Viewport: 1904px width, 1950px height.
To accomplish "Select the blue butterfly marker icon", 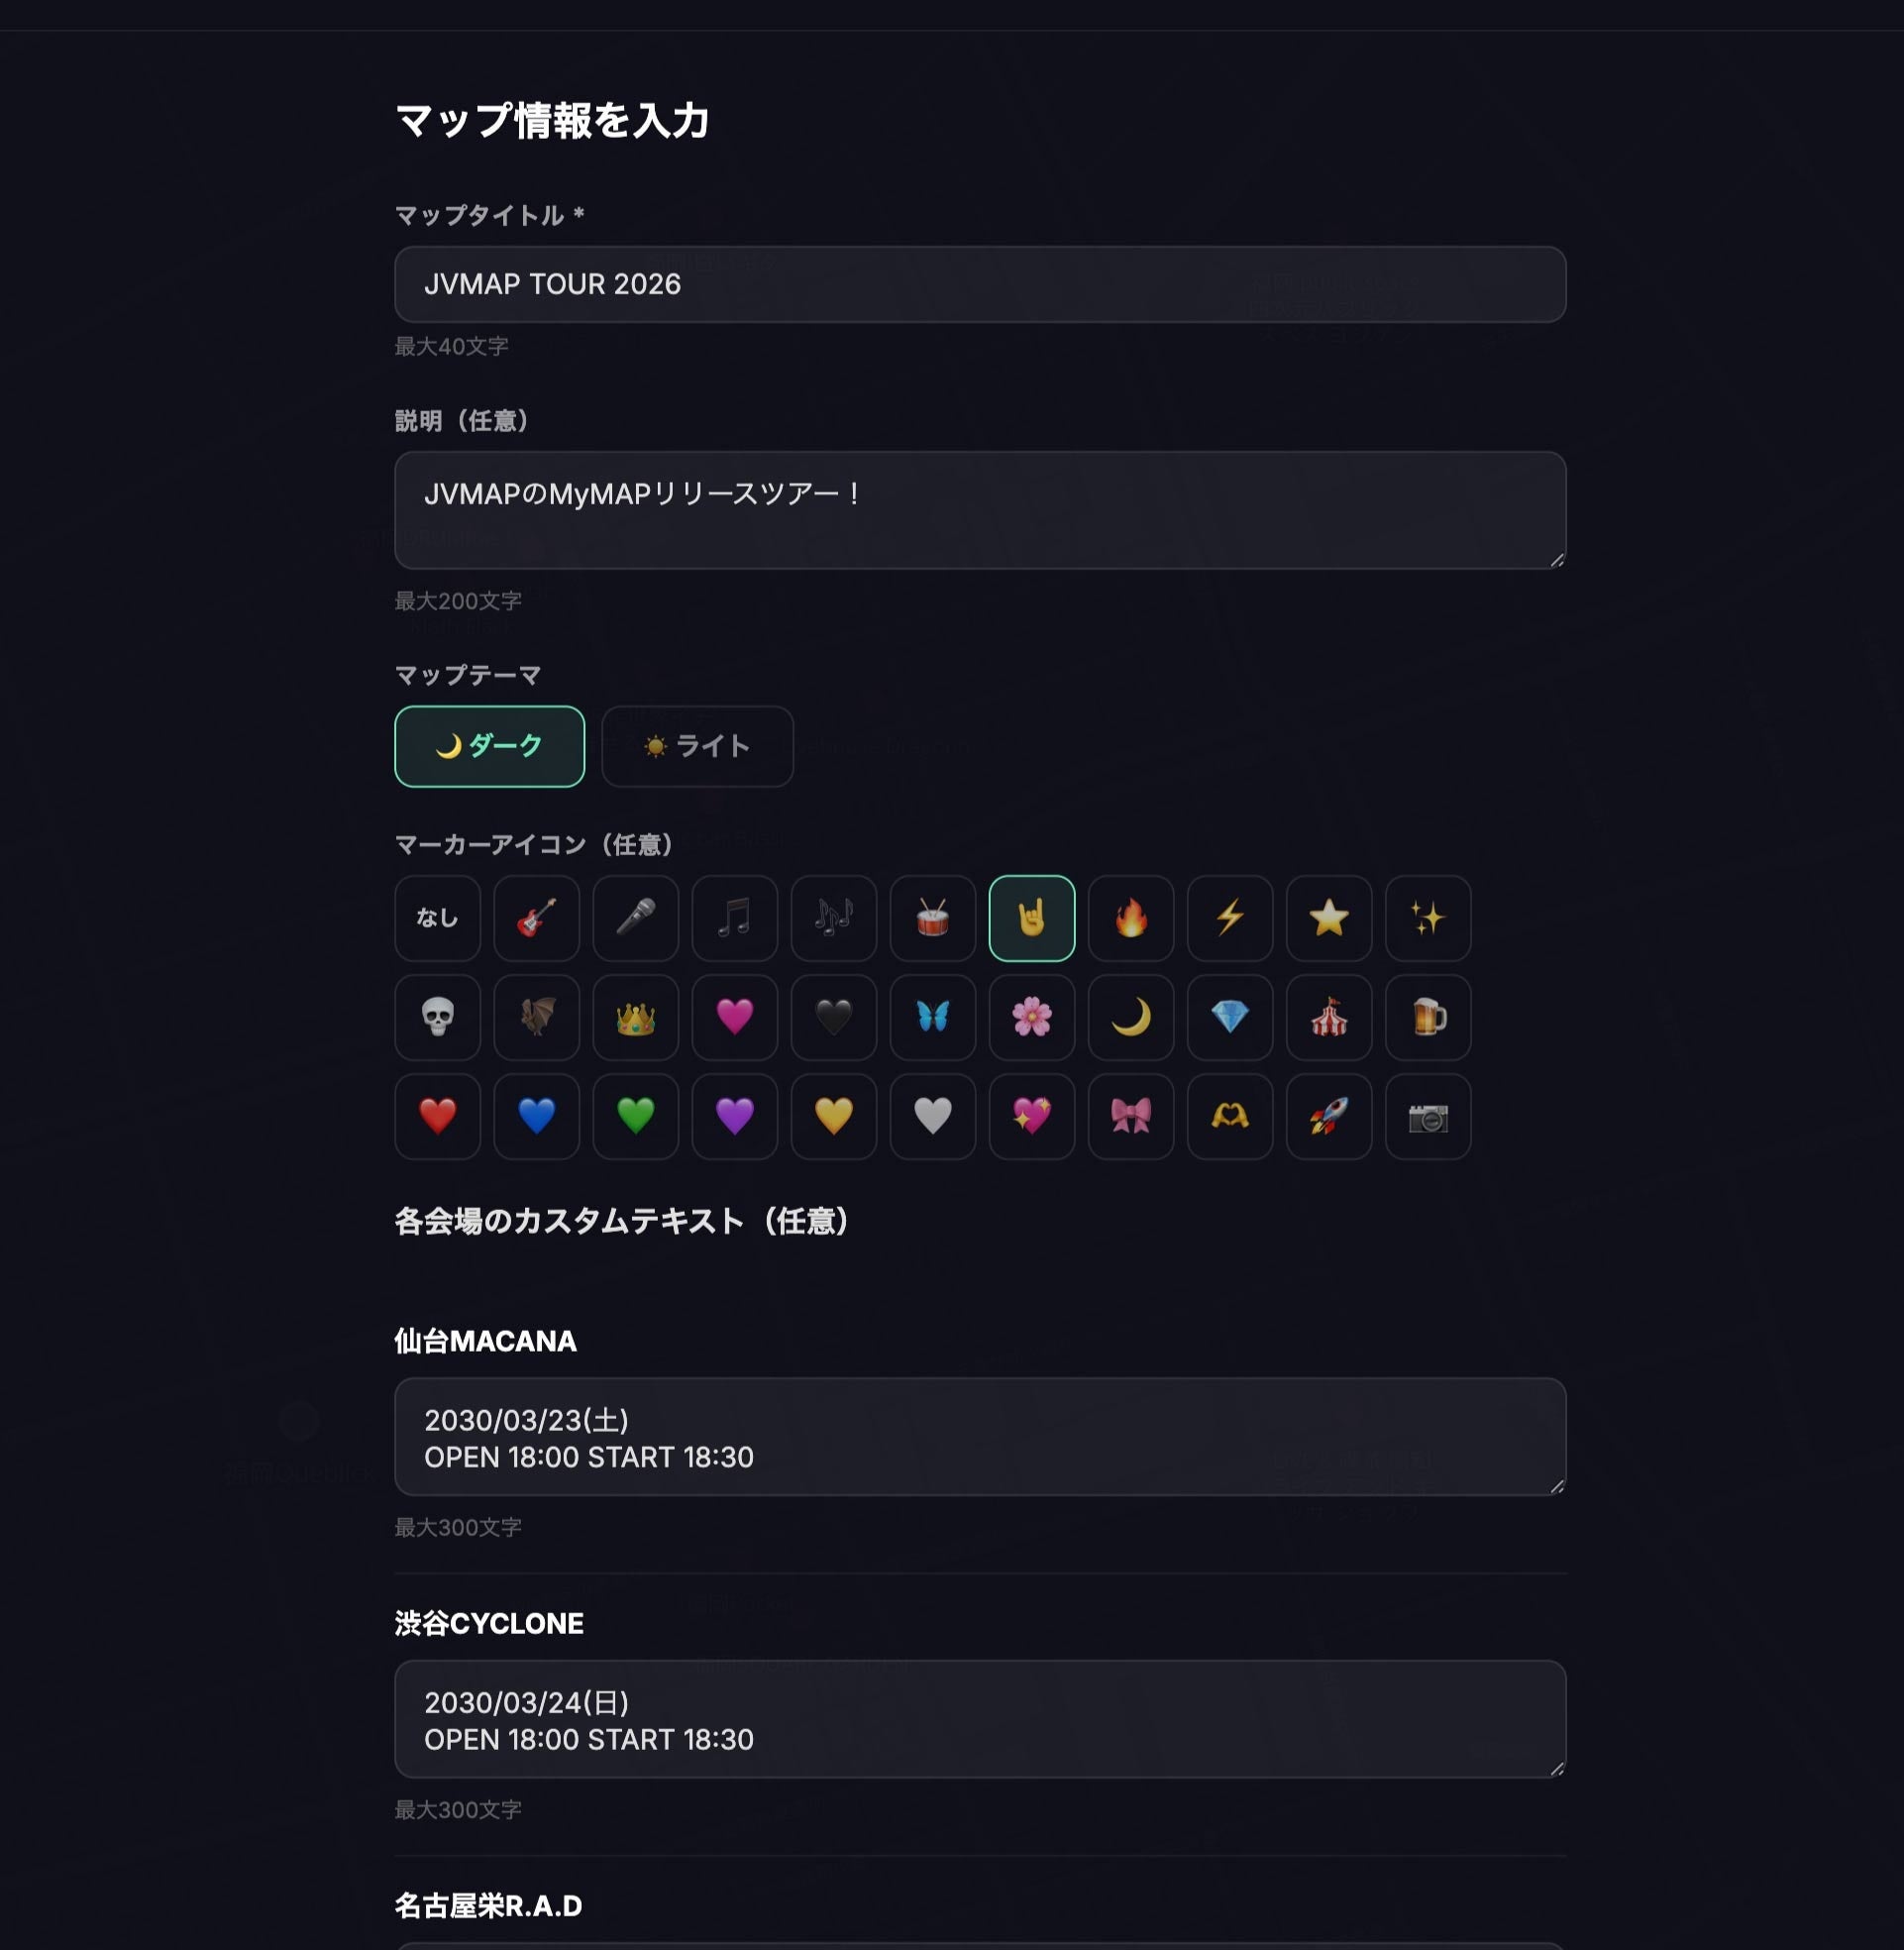I will point(932,1017).
